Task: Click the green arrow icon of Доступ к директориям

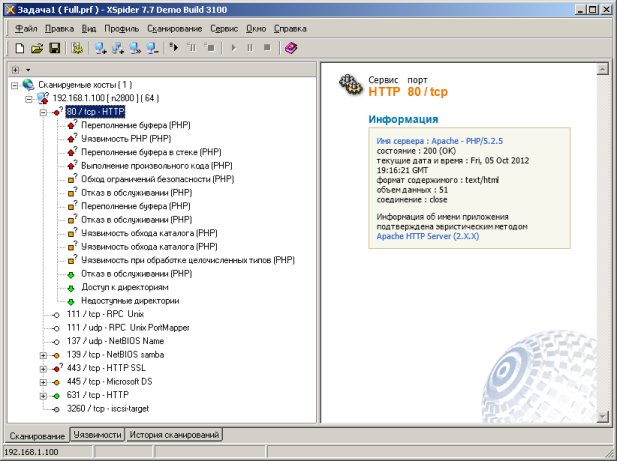Action: point(71,288)
